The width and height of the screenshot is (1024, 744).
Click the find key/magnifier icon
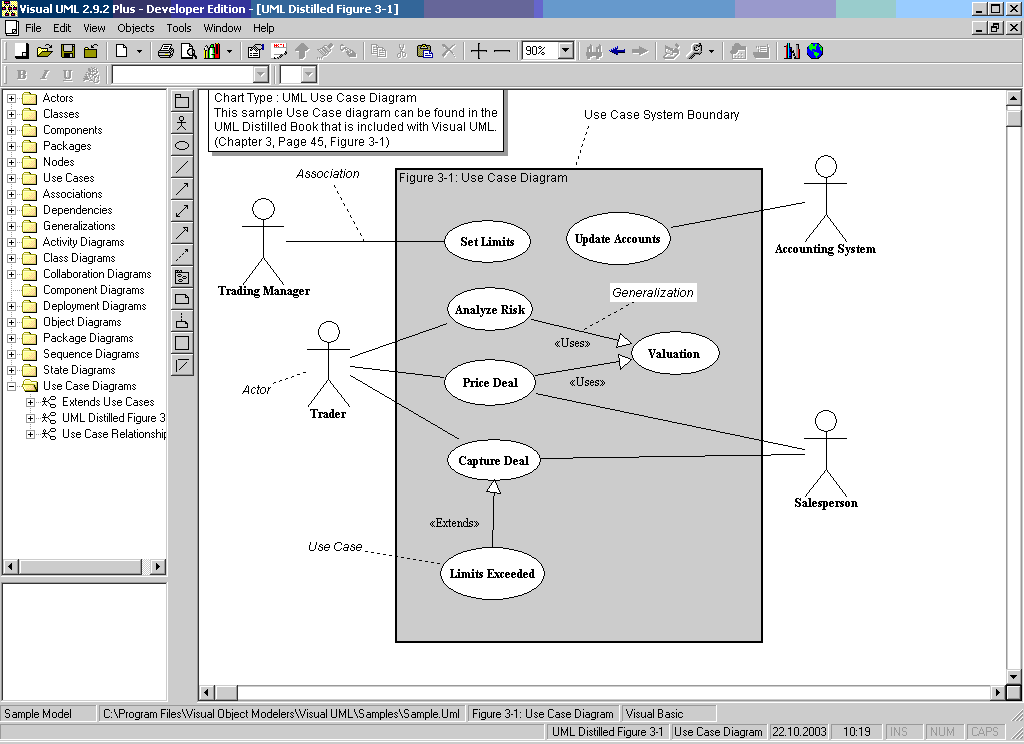(696, 51)
